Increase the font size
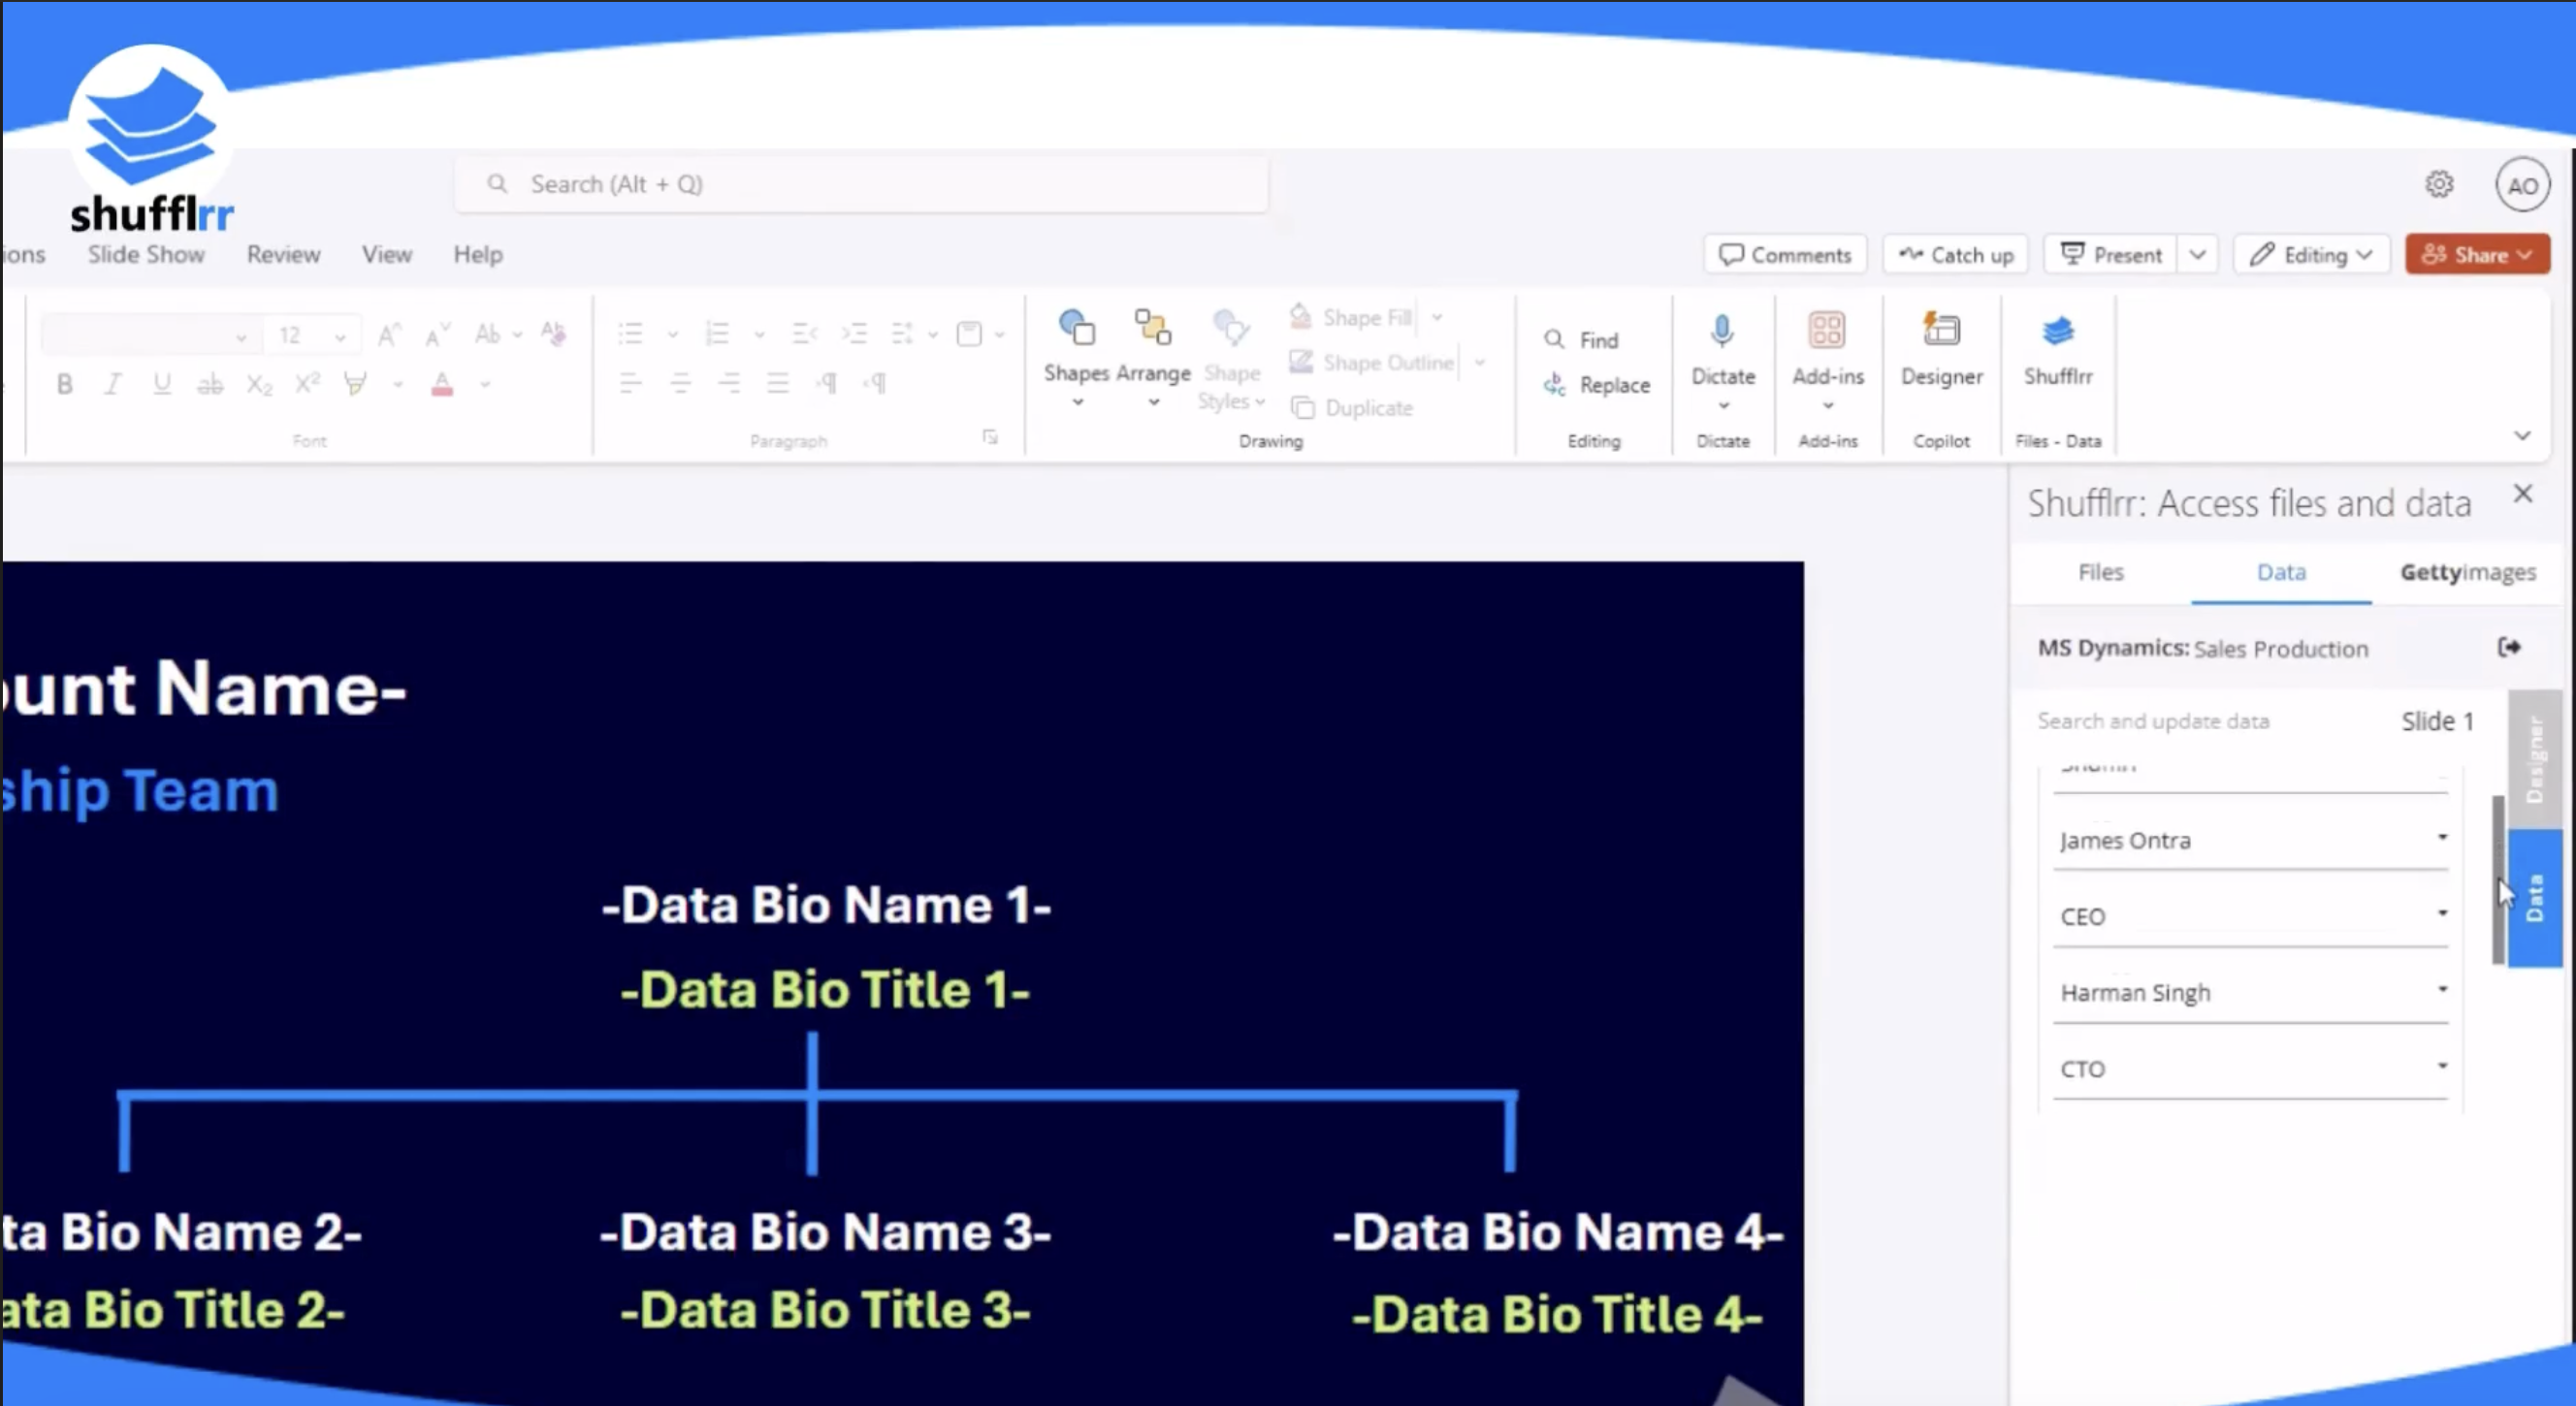 tap(390, 334)
